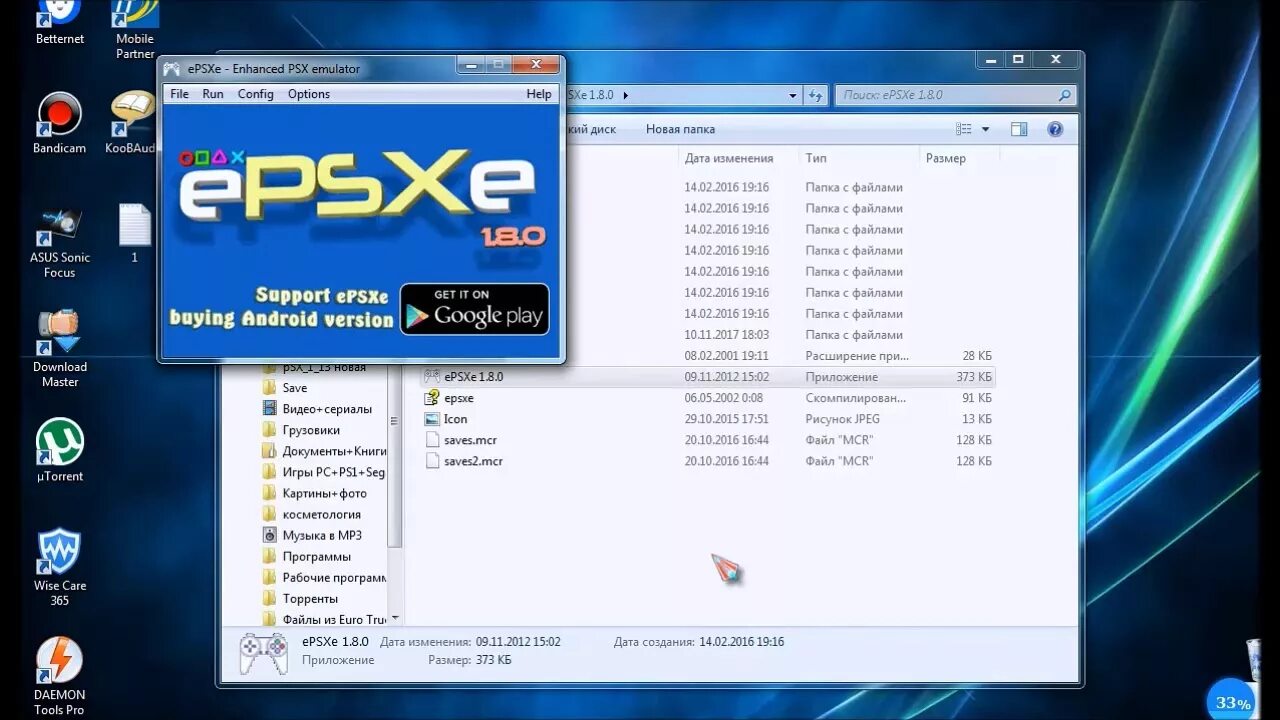Open the Wise Care 365 shortcut
The image size is (1280, 720).
click(x=60, y=567)
